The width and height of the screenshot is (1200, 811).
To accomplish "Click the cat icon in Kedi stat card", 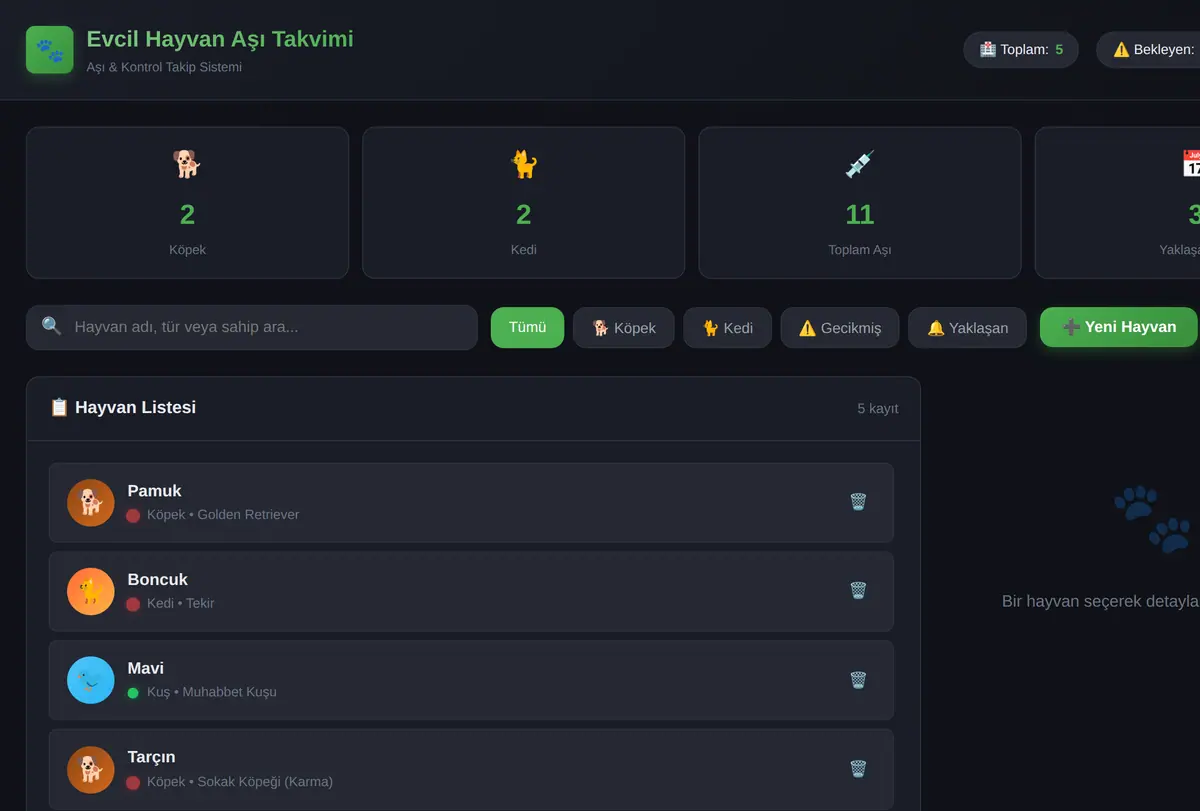I will [523, 164].
